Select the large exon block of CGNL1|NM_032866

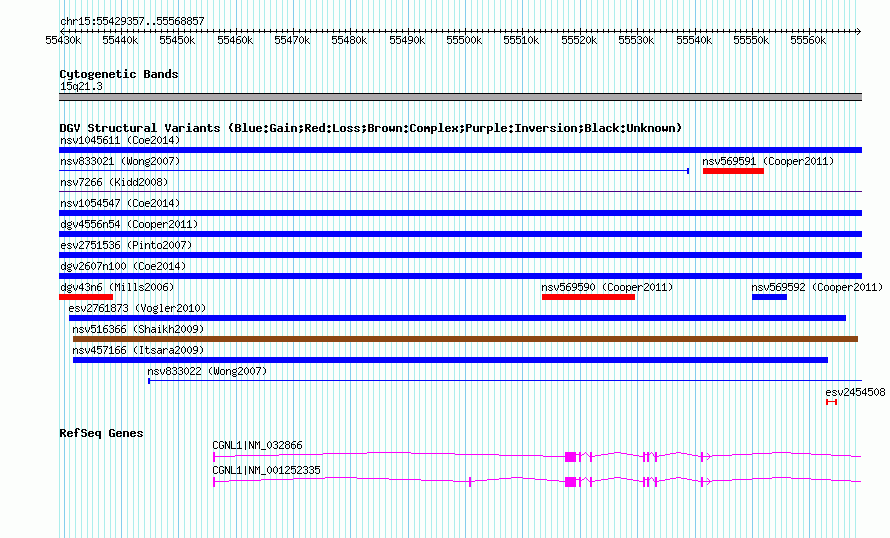[571, 457]
